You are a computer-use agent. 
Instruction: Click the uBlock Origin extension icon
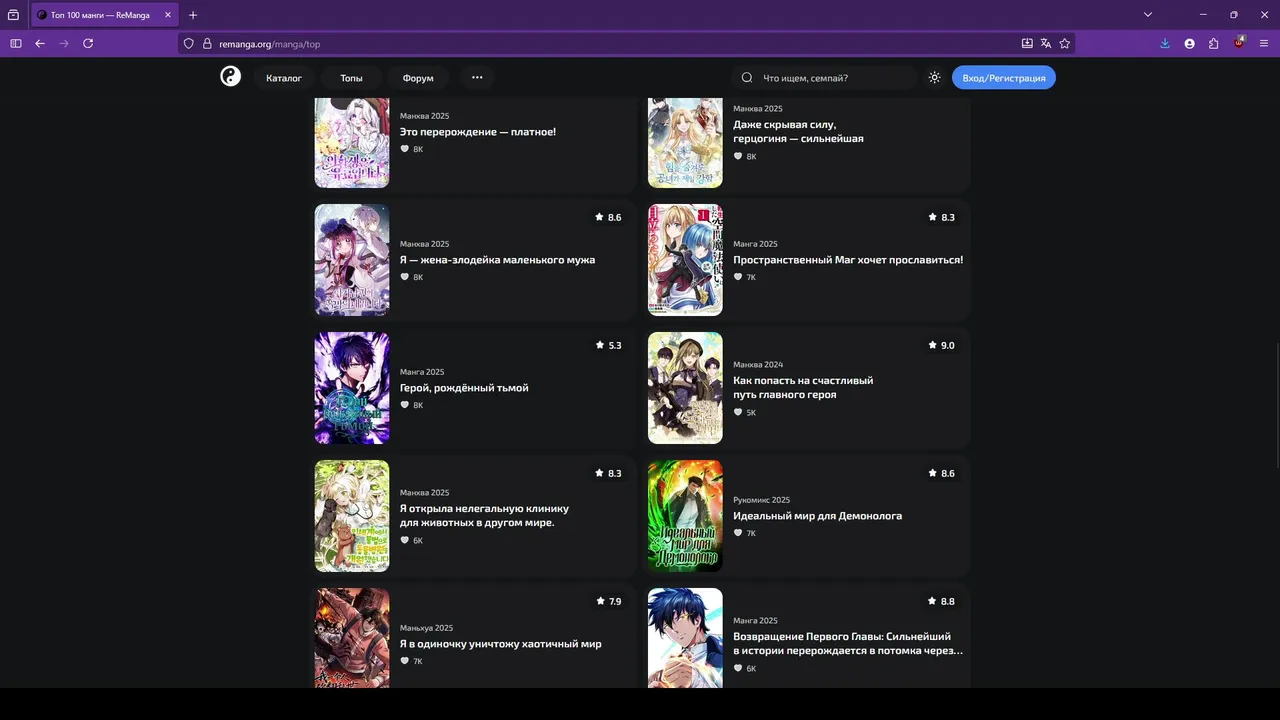tap(1240, 43)
